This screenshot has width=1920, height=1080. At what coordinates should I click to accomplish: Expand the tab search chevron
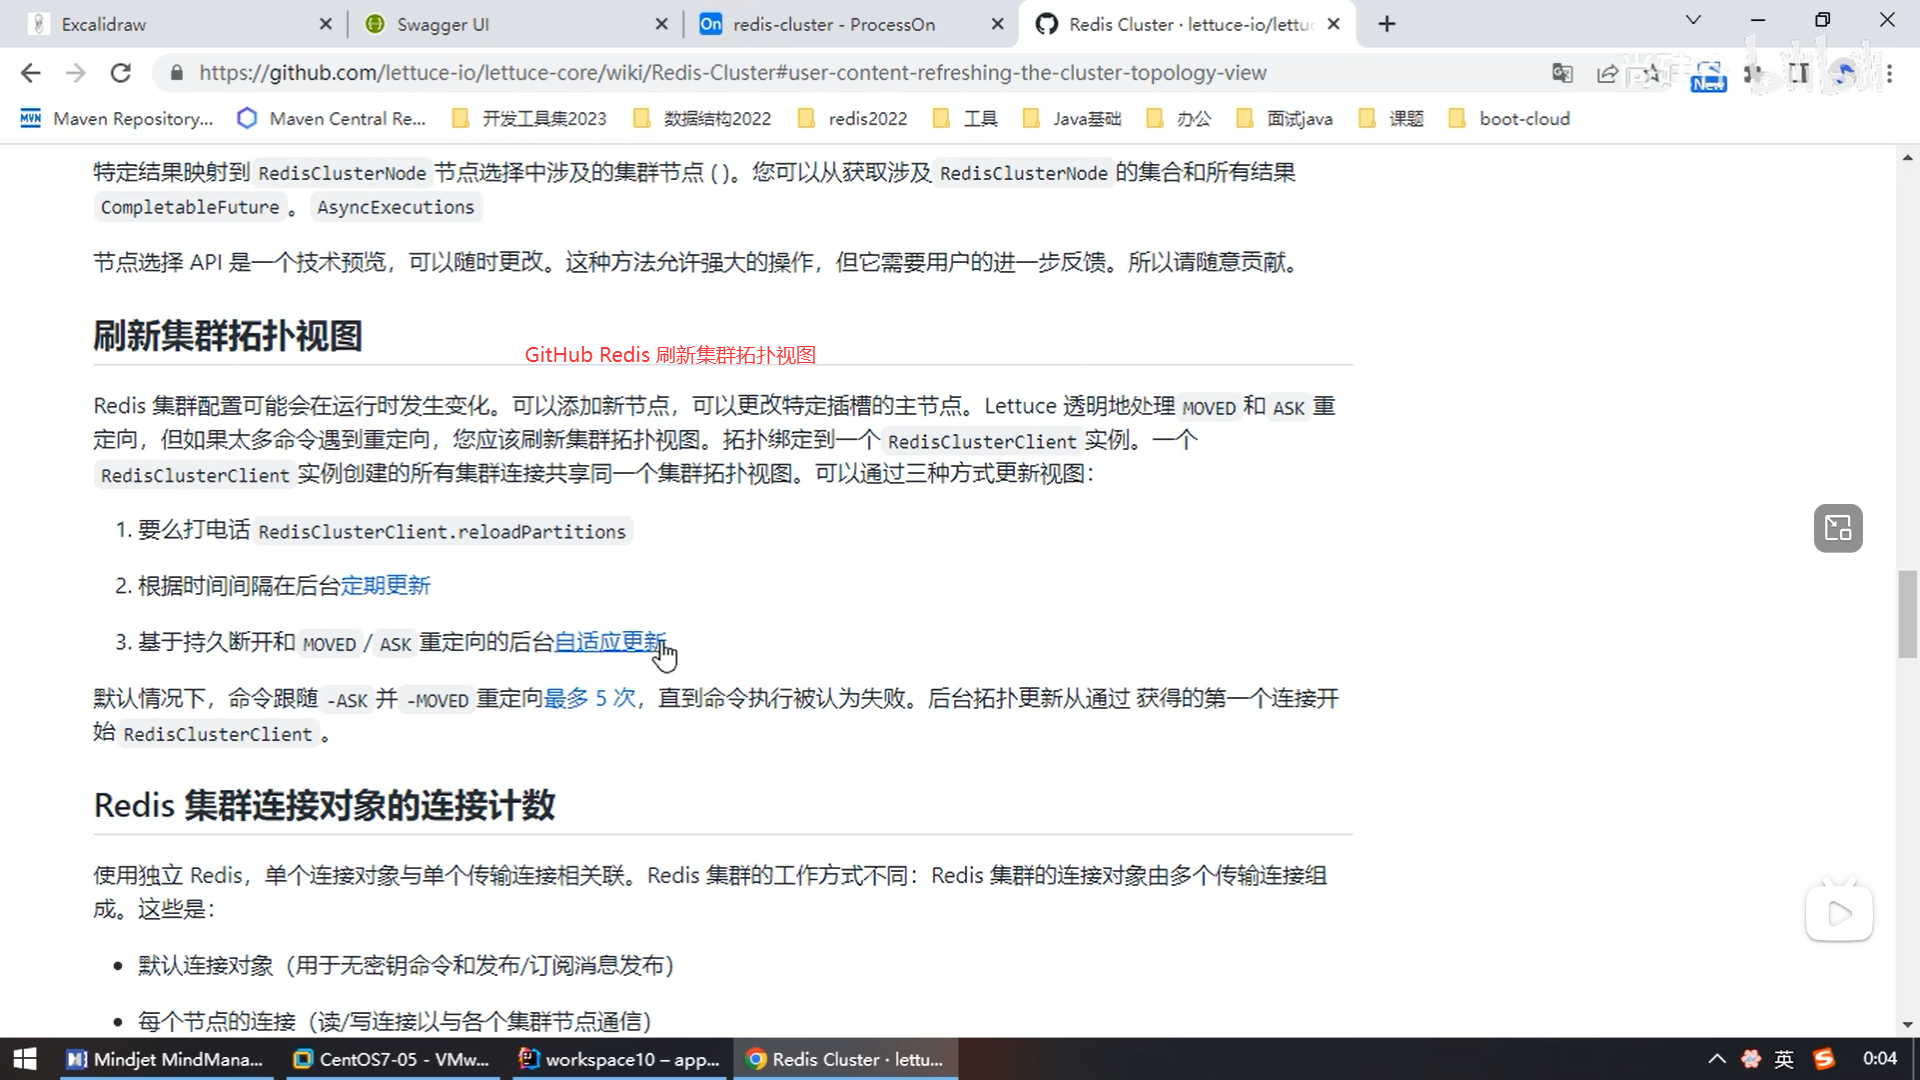pos(1693,20)
